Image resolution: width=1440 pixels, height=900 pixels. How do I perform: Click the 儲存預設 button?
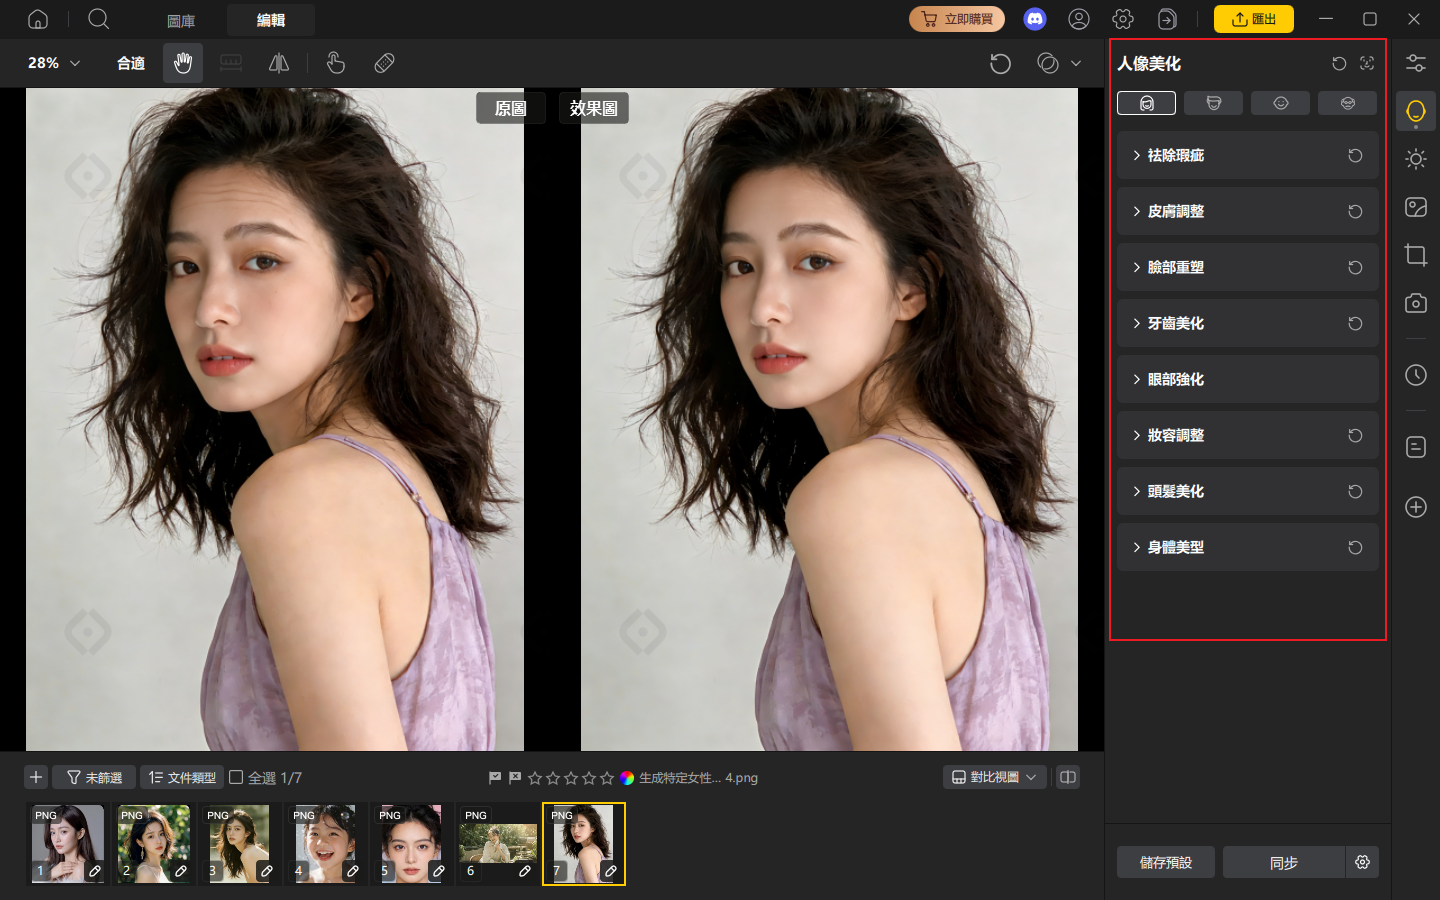[x=1166, y=862]
